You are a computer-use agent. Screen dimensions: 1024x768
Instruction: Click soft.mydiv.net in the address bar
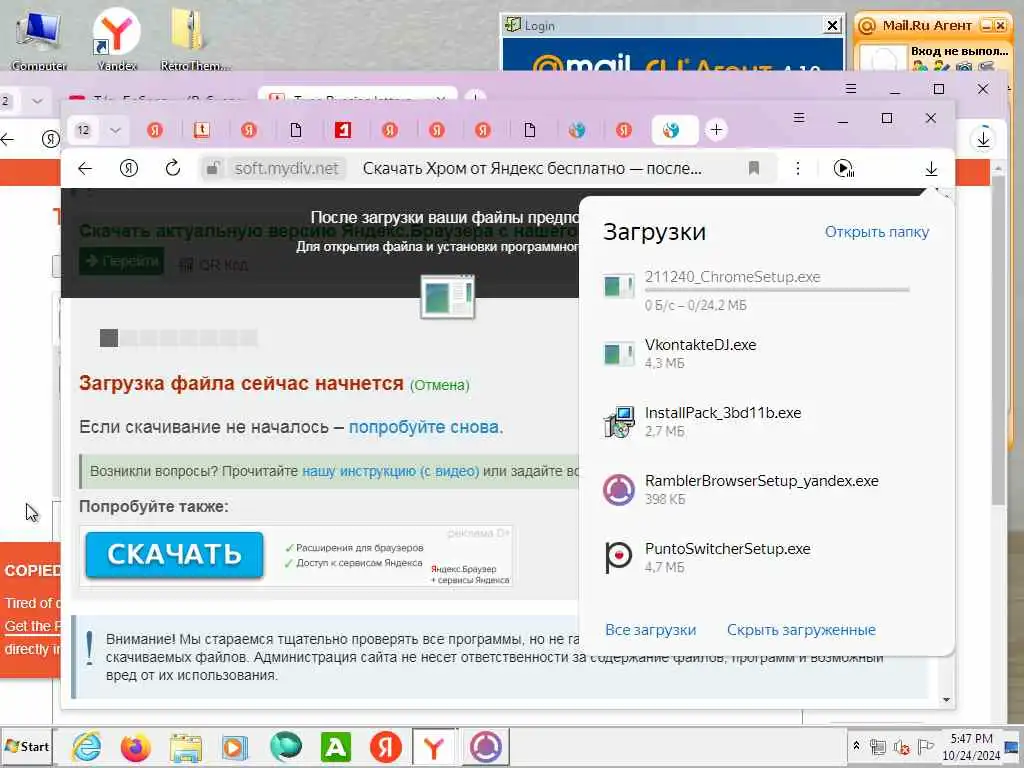point(287,168)
